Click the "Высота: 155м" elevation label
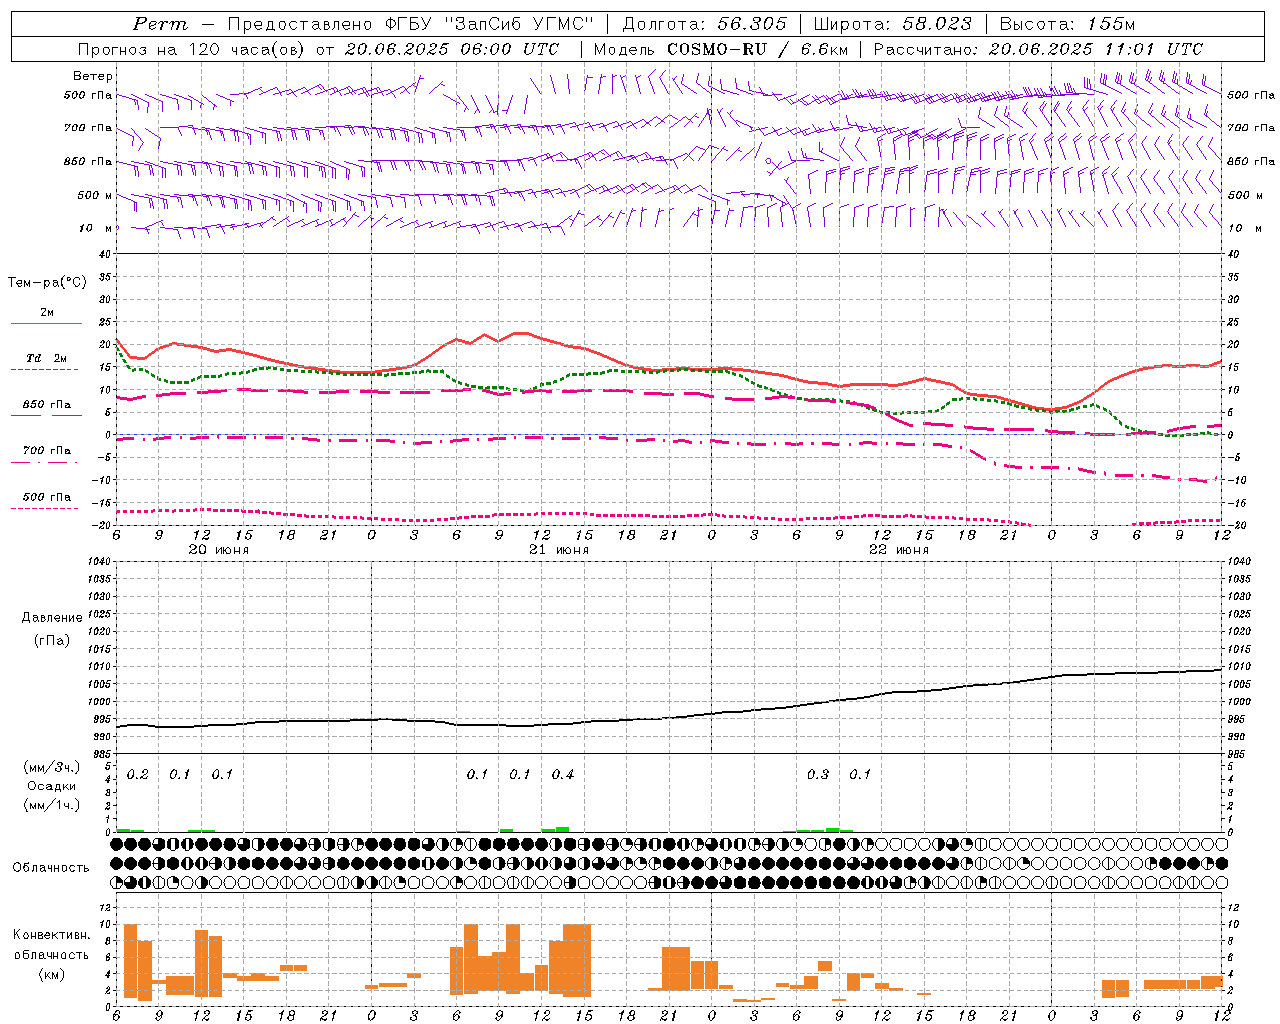Viewport: 1280px width, 1024px height. [1067, 24]
